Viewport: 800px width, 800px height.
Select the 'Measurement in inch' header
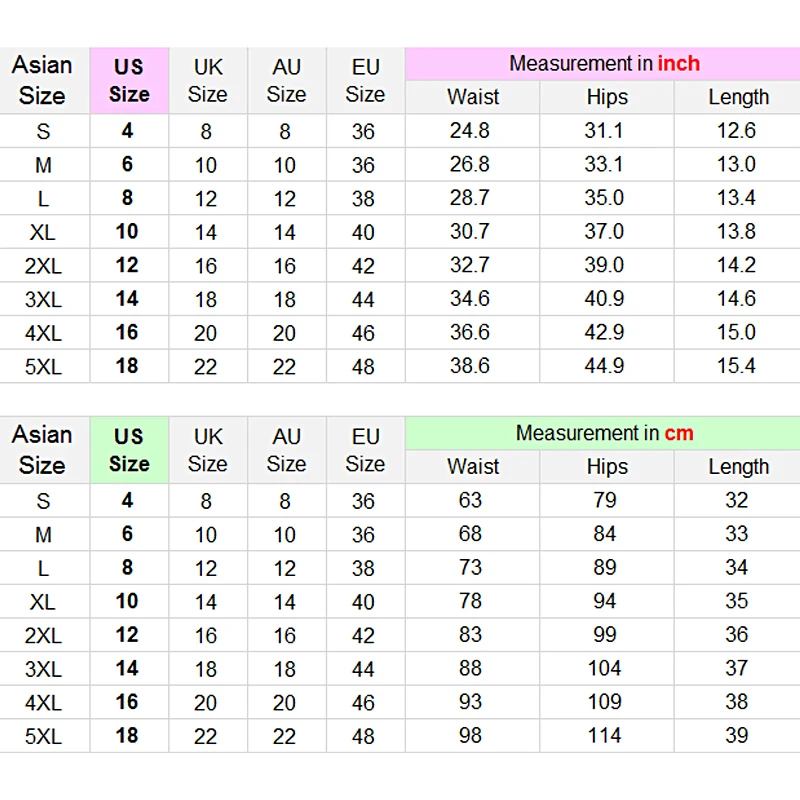coord(603,64)
